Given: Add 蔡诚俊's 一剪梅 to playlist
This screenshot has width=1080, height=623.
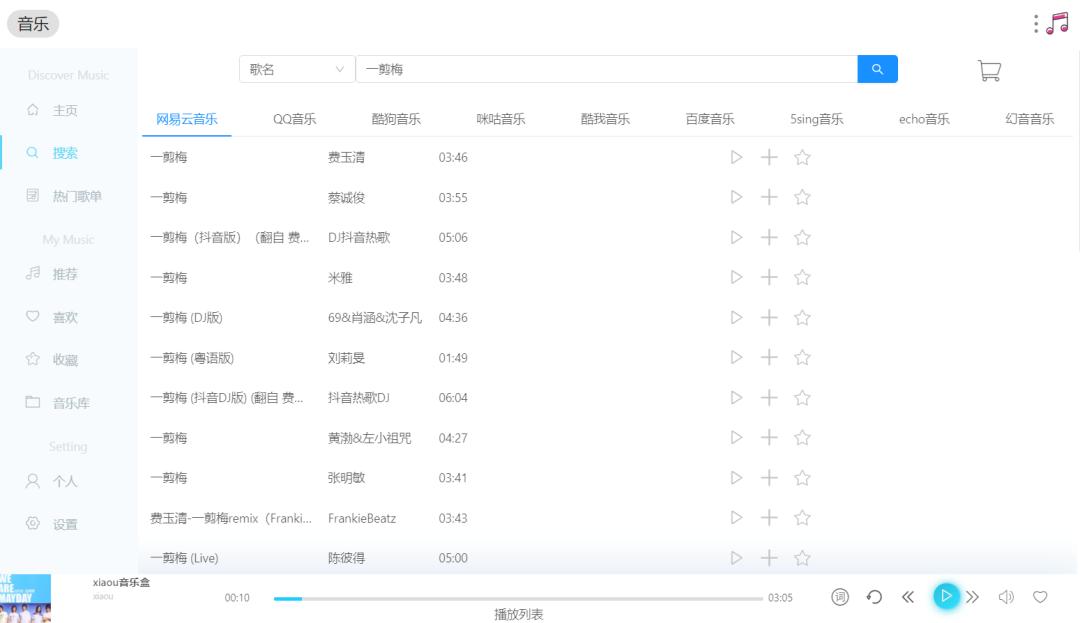Looking at the screenshot, I should (768, 197).
